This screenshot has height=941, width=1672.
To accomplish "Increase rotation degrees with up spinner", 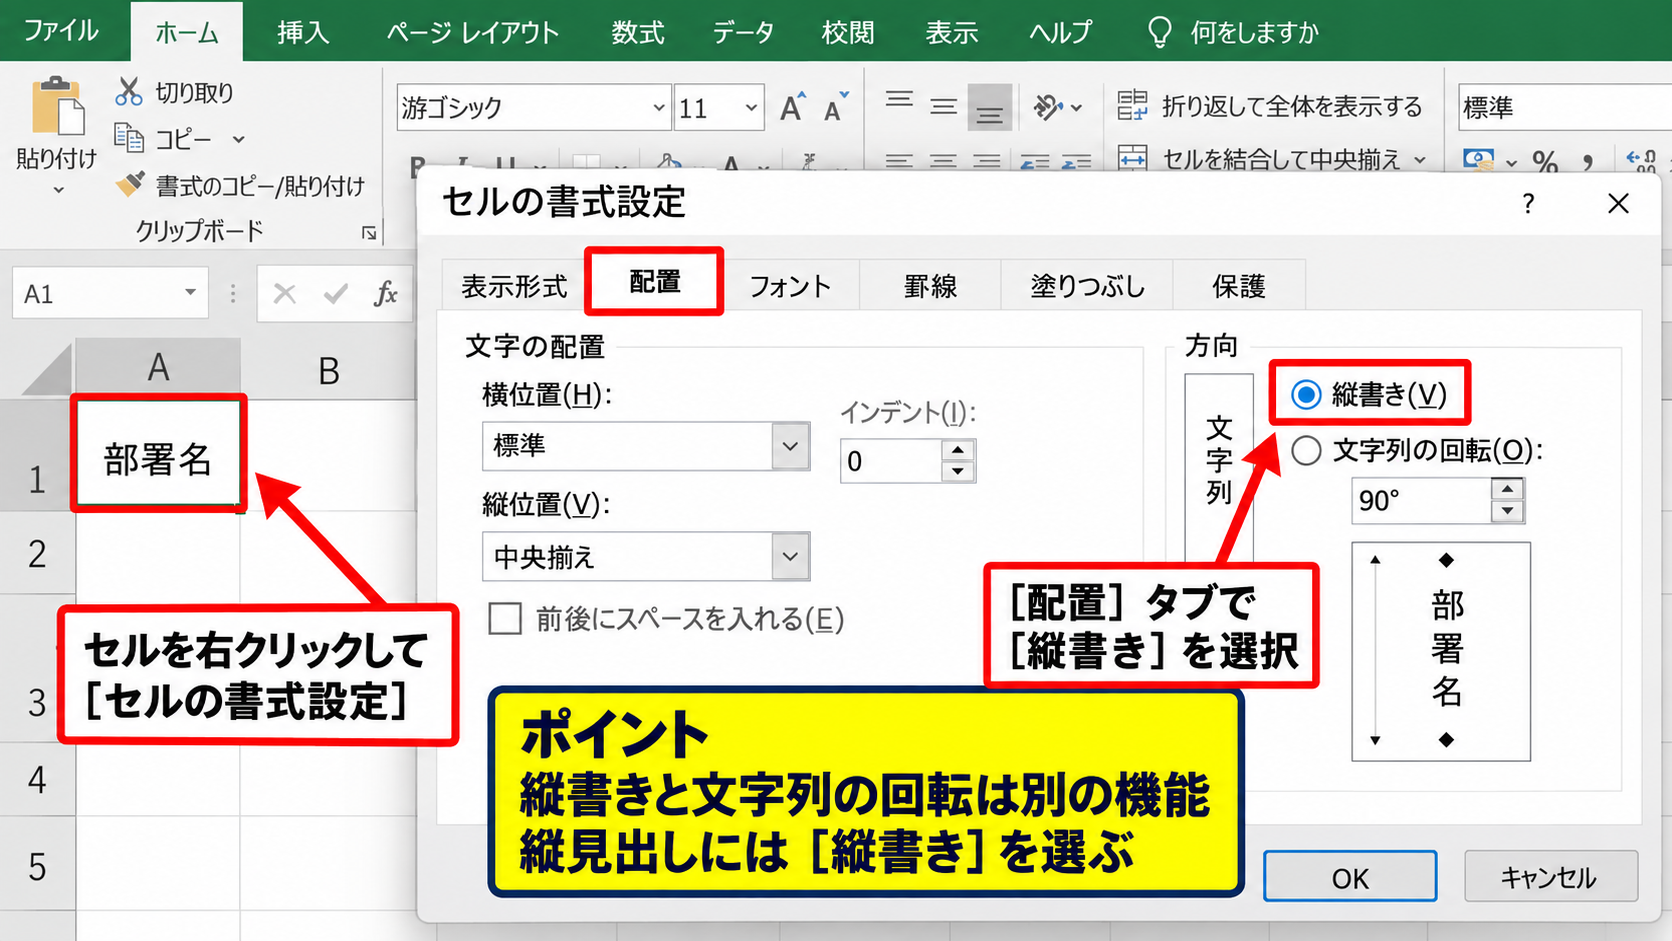I will click(x=1507, y=489).
